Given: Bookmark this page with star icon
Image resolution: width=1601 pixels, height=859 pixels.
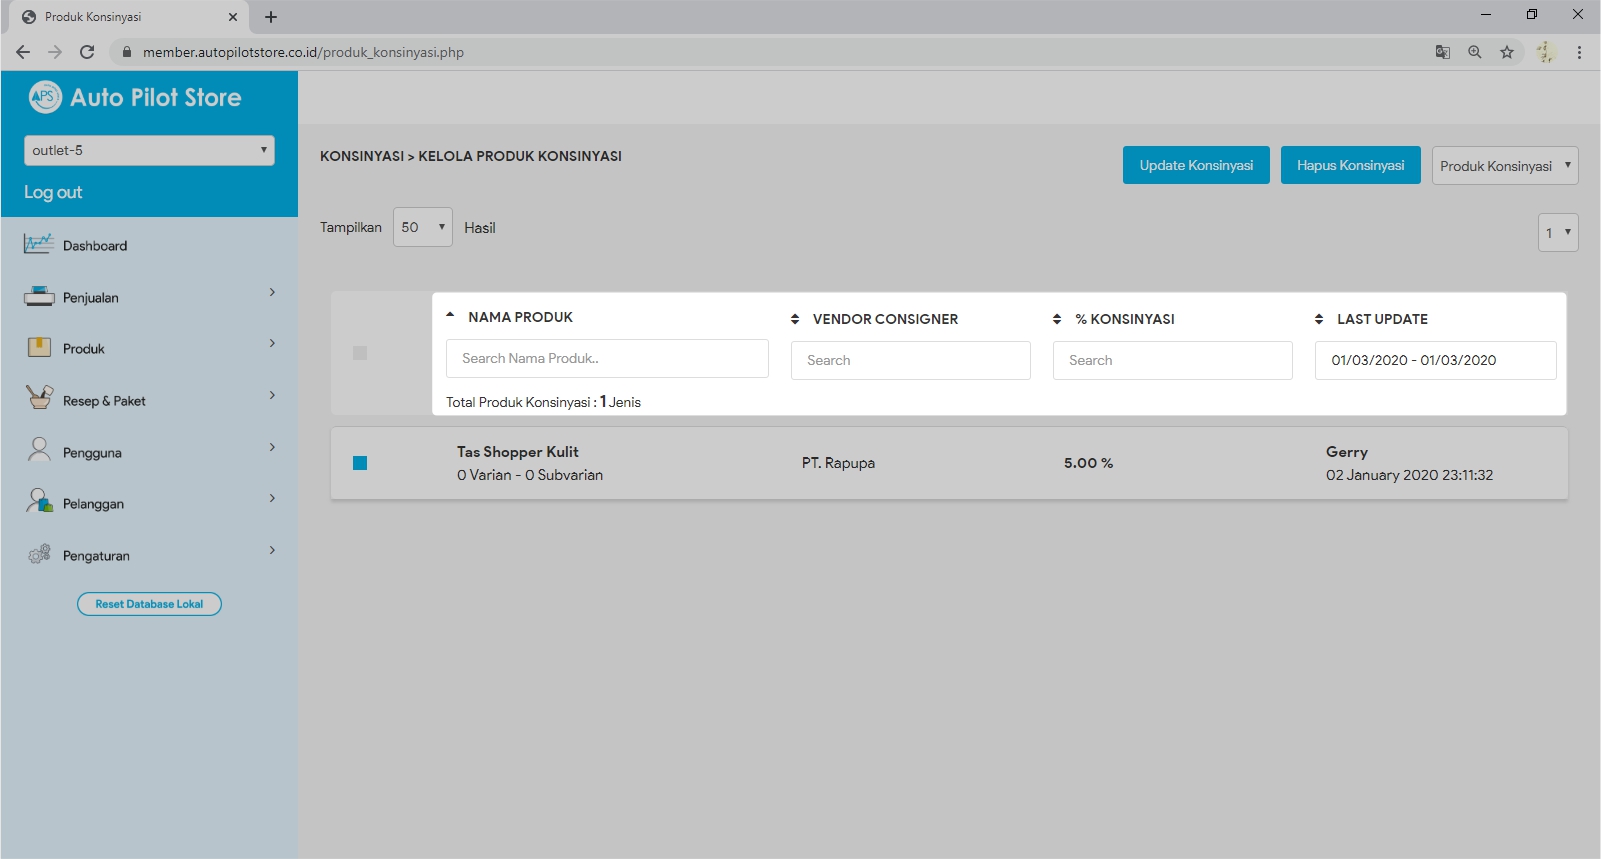Looking at the screenshot, I should (x=1506, y=52).
